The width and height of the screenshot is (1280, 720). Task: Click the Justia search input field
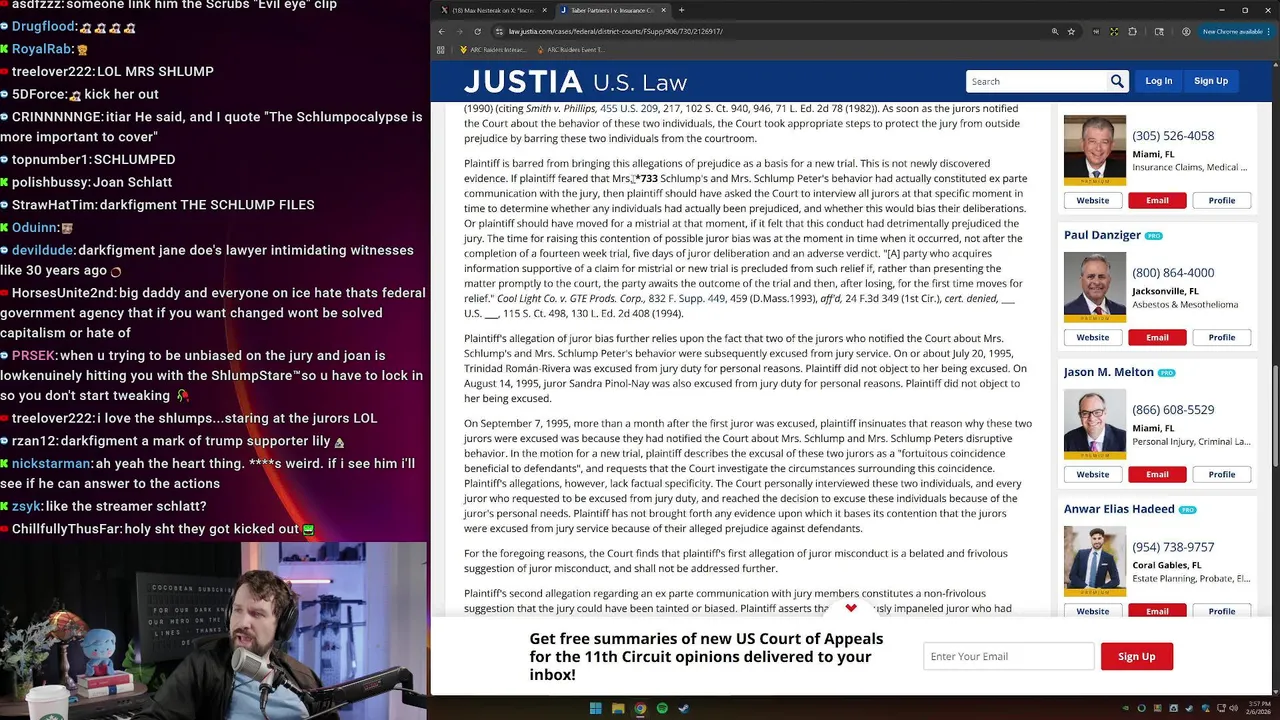1037,81
